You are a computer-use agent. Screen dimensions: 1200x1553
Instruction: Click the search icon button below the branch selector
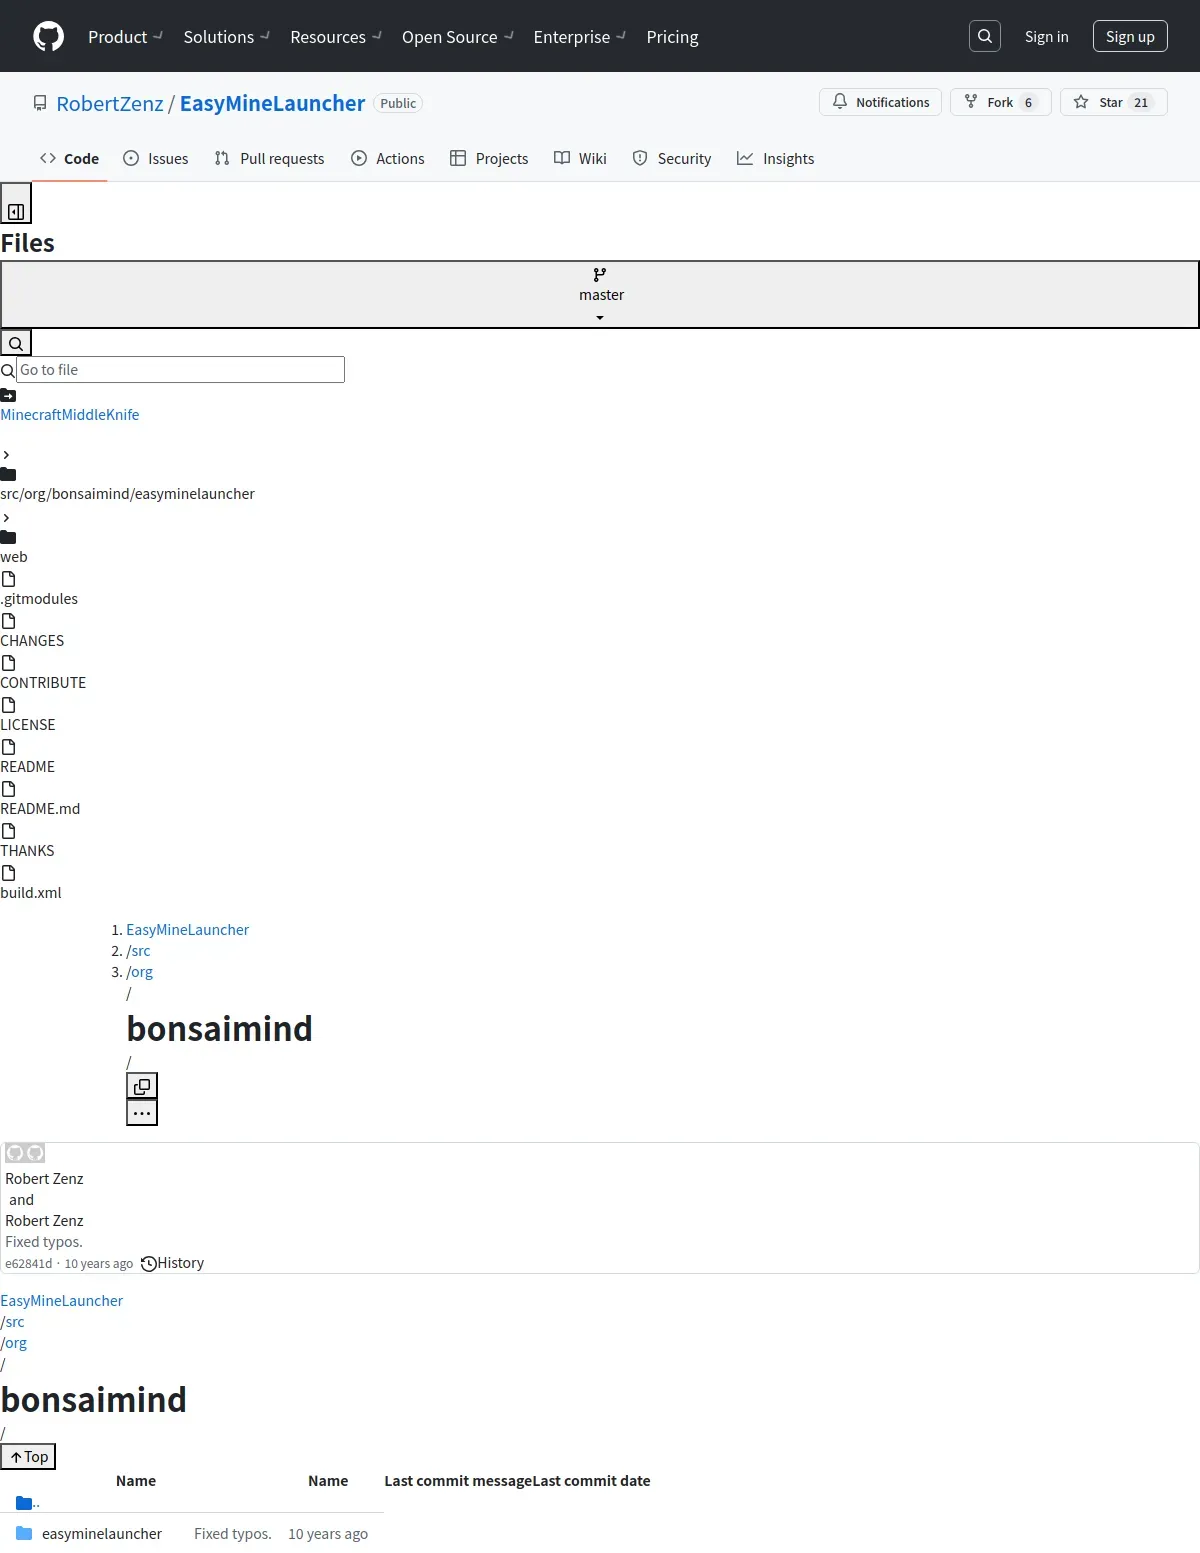[x=16, y=343]
